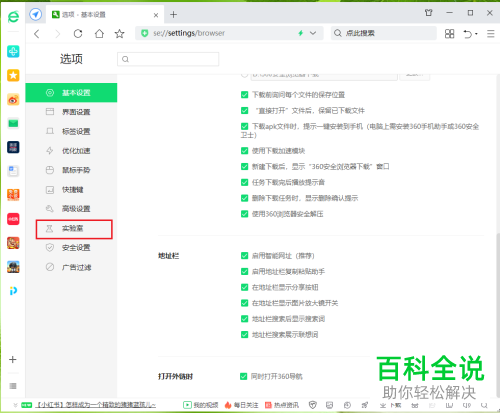Open the green mail sidebar icon
This screenshot has width=500, height=413.
(x=13, y=123)
